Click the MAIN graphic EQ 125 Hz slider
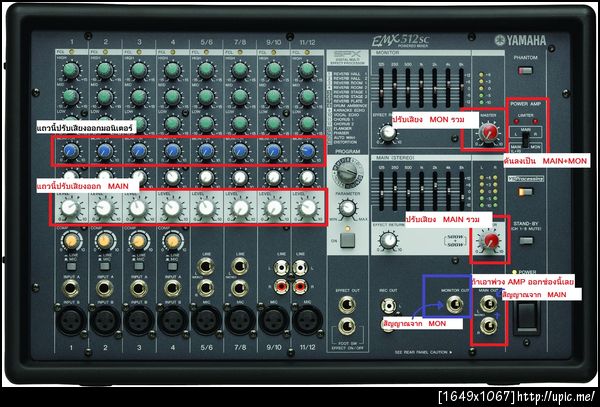This screenshot has height=407, width=600. click(381, 191)
